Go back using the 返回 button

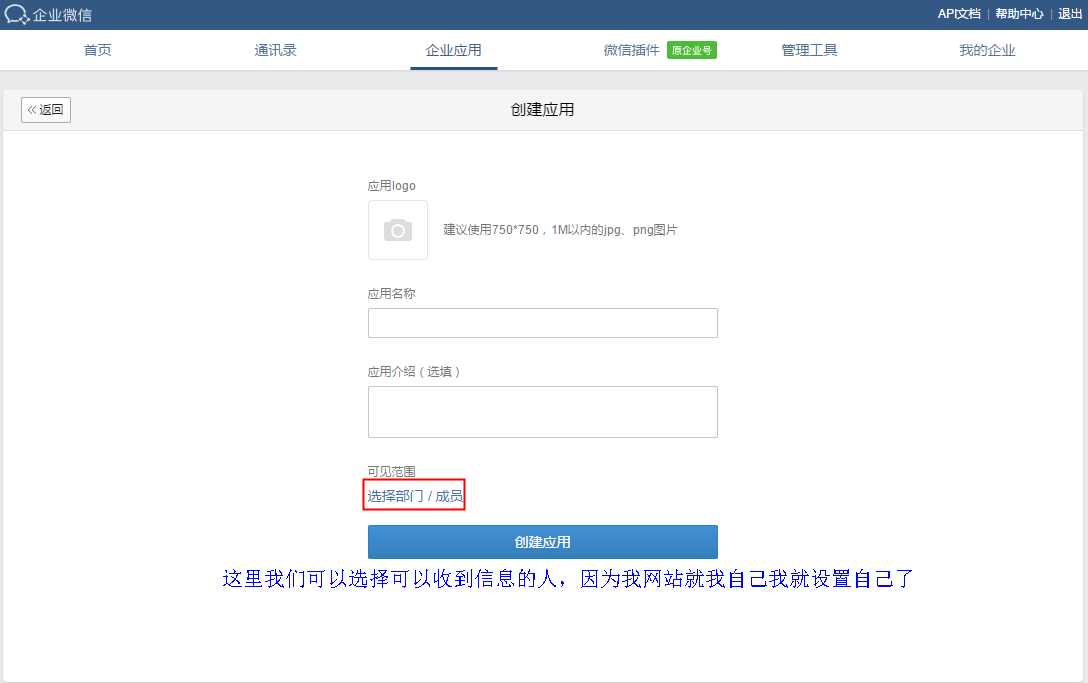coord(46,110)
